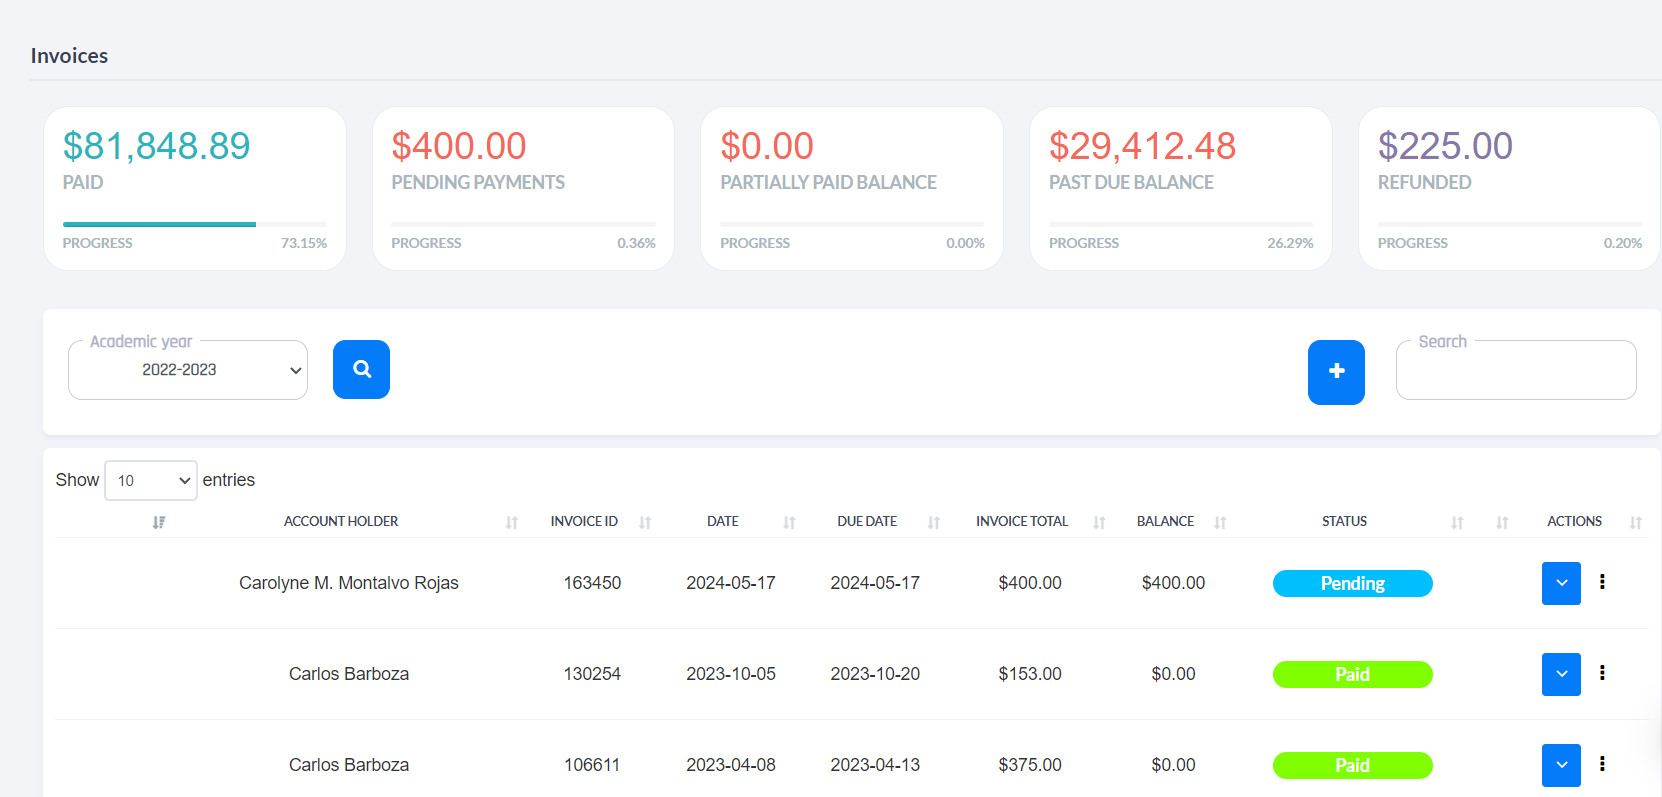Sort by Invoice ID column arrows
The width and height of the screenshot is (1662, 797).
pyautogui.click(x=645, y=522)
